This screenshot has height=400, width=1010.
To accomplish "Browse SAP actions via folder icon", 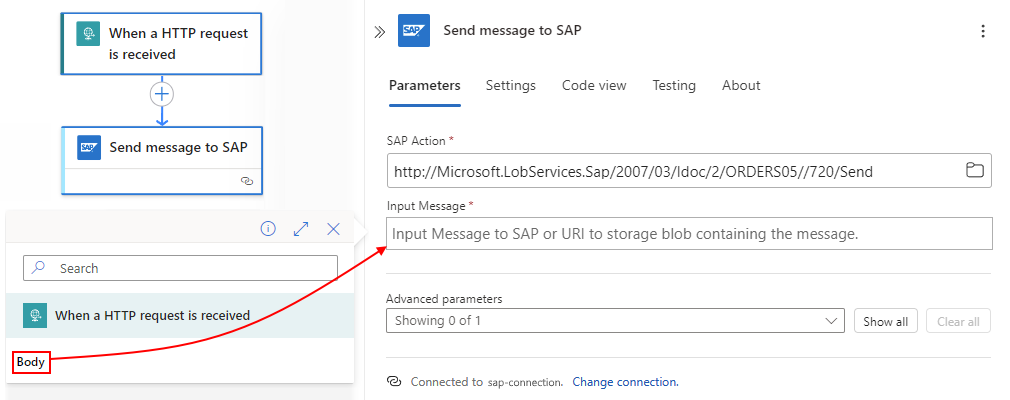I will (975, 171).
